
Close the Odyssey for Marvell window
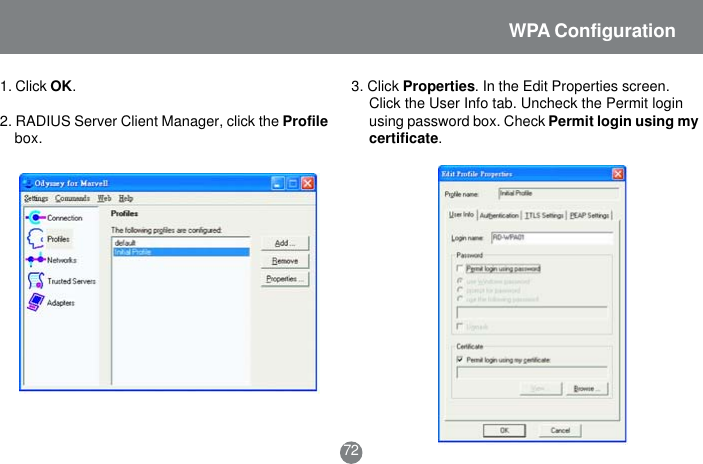point(308,183)
